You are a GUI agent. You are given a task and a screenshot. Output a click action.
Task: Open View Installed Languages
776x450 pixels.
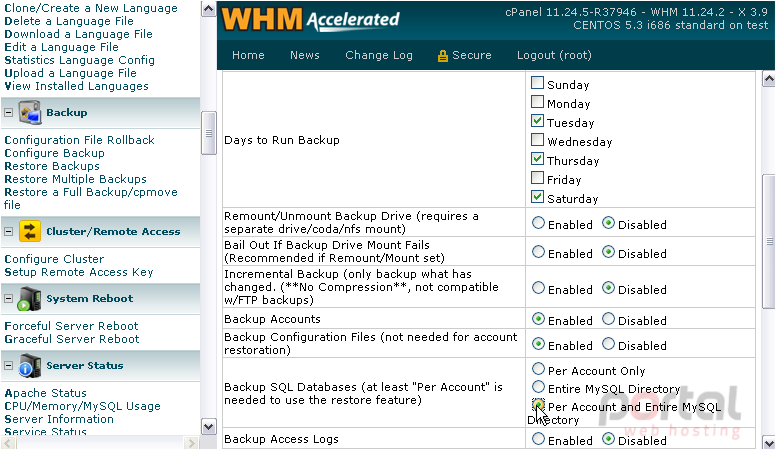tap(76, 86)
